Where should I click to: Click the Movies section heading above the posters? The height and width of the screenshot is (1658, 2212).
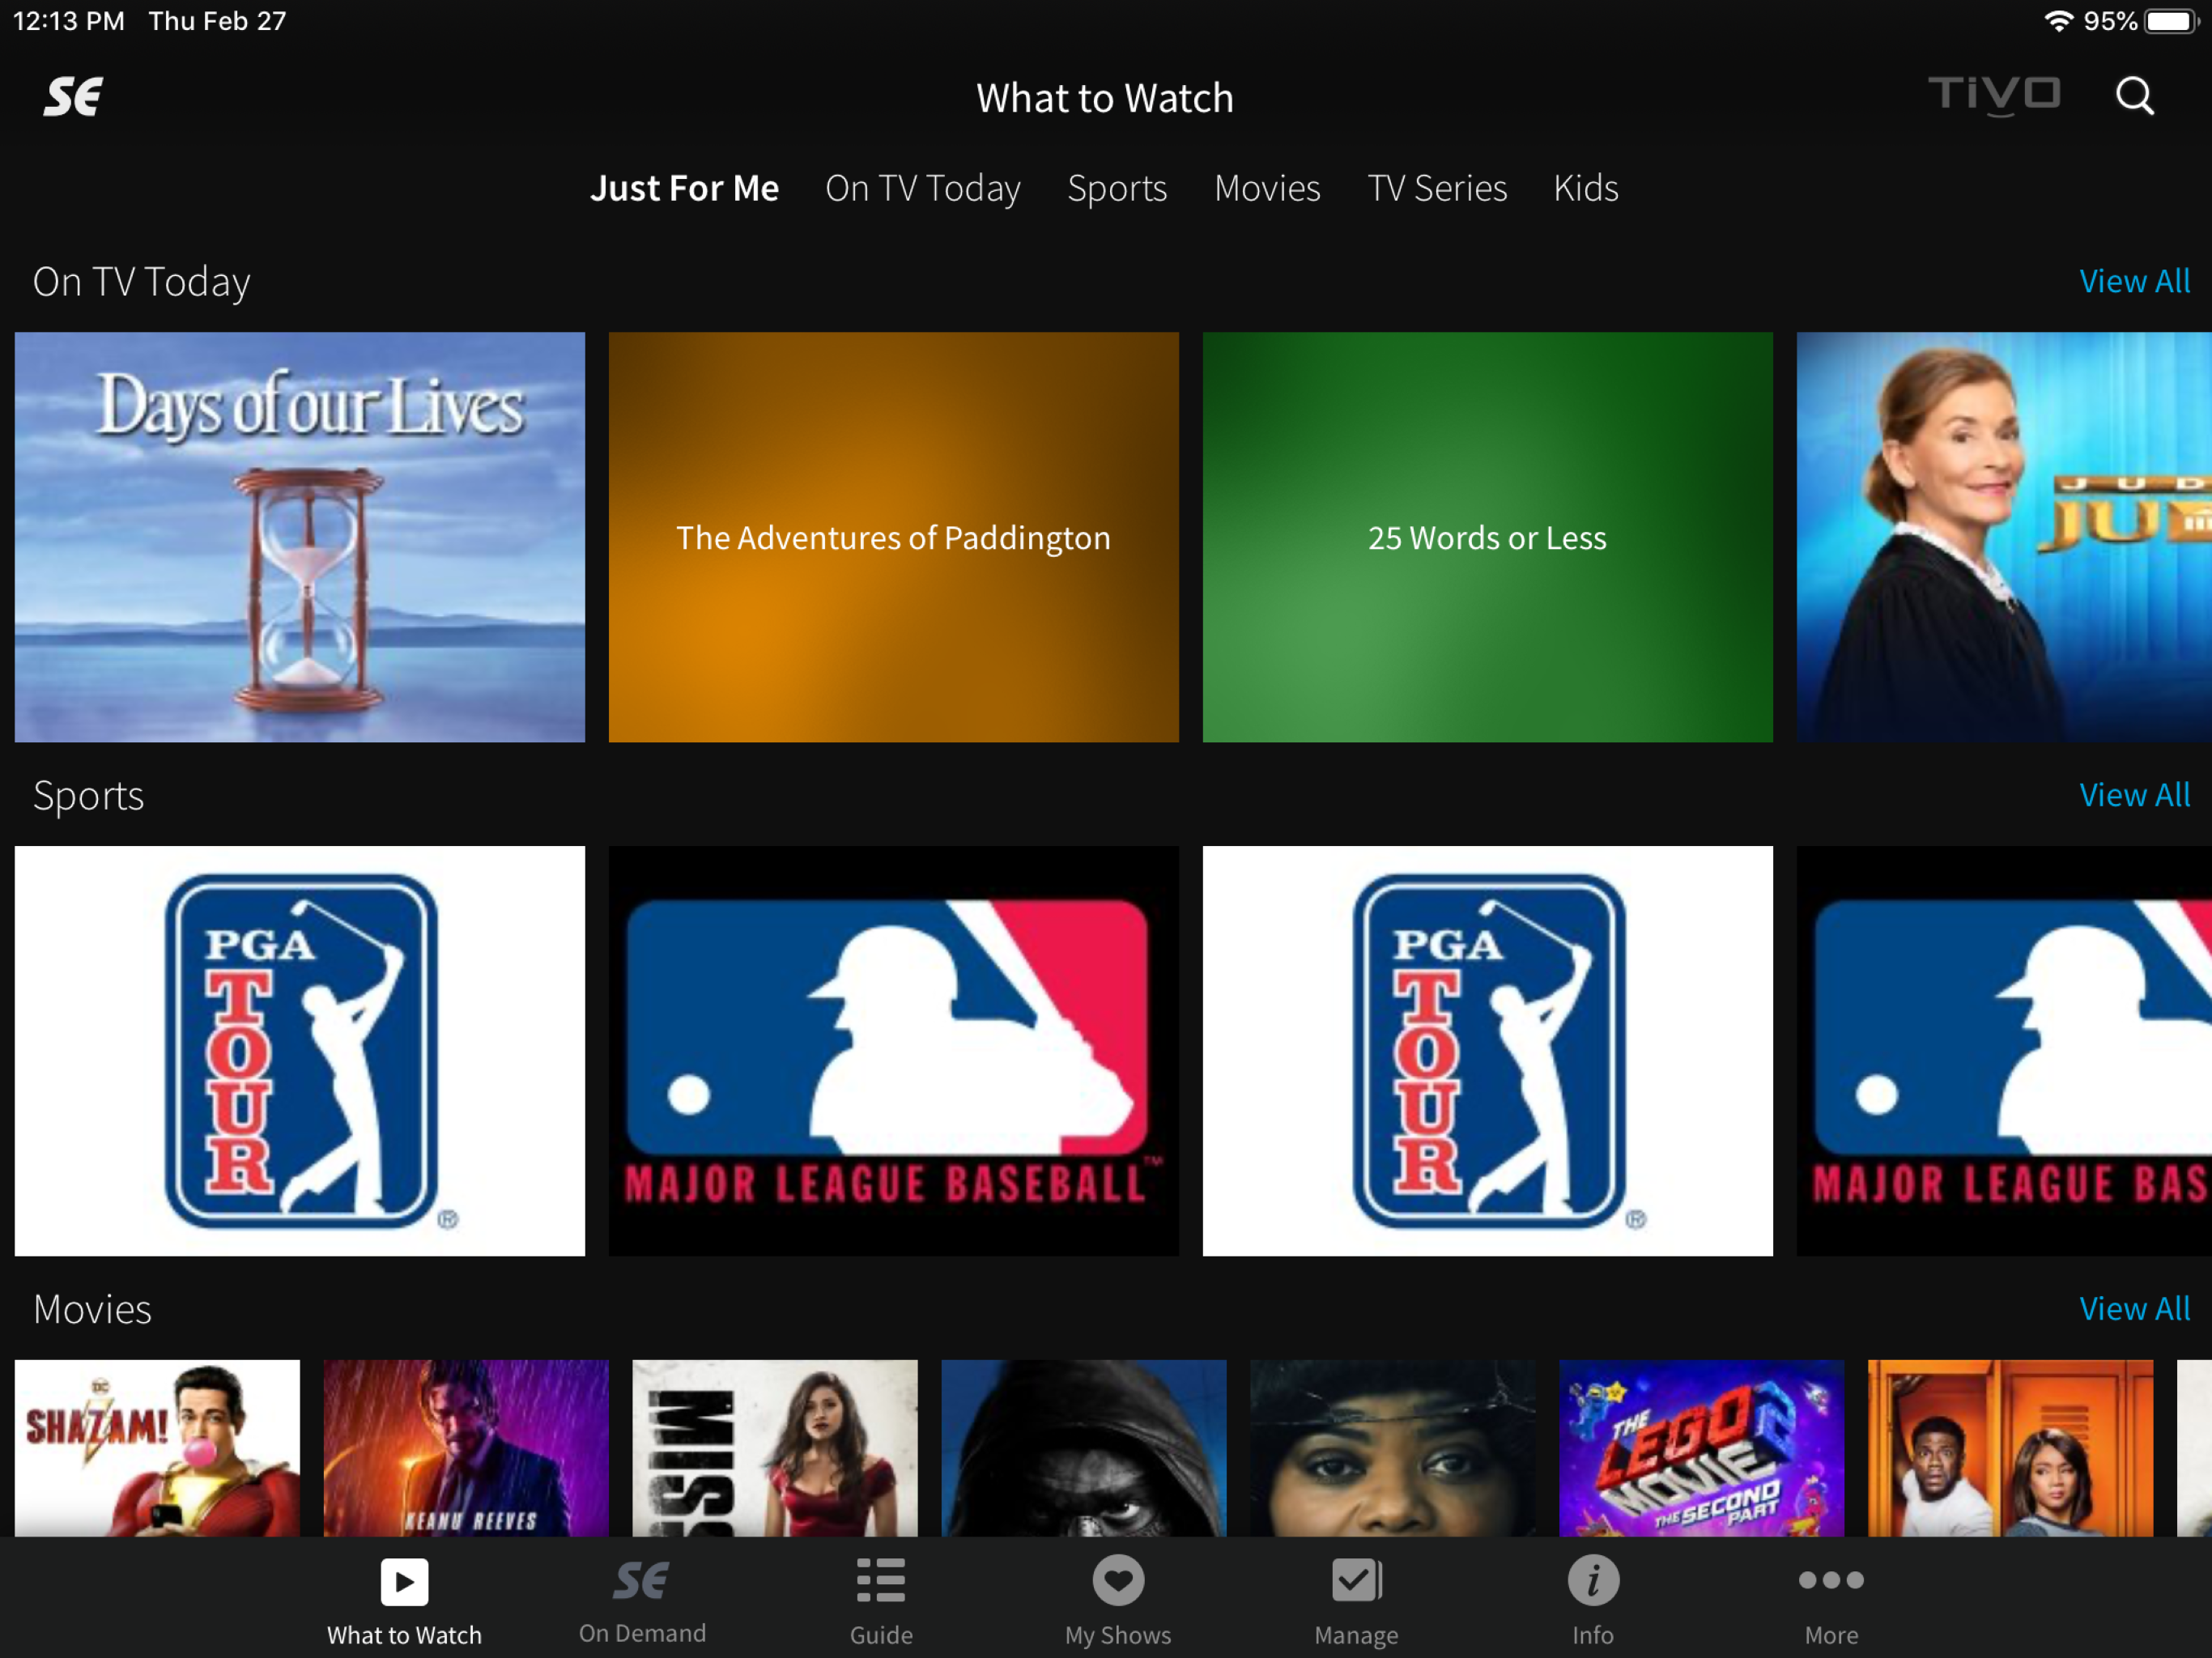click(92, 1309)
